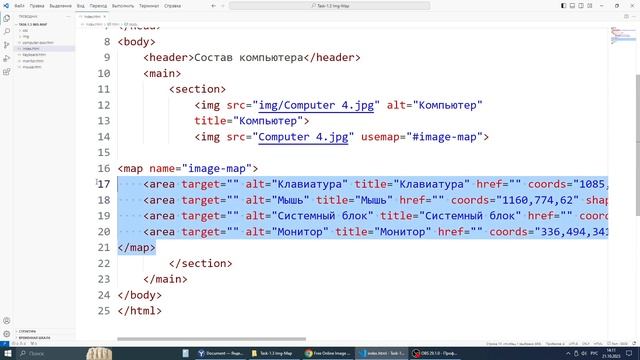Click the command center search box
This screenshot has height=360, width=640.
329,6
